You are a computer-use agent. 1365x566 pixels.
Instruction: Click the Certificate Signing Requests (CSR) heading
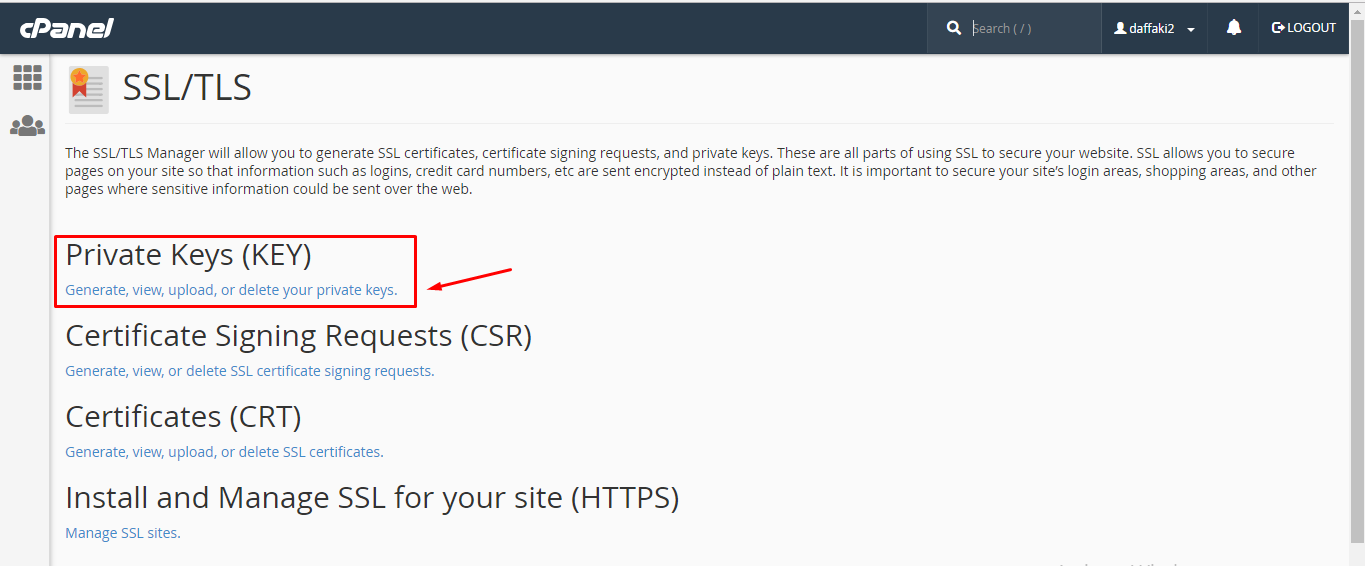[x=298, y=336]
